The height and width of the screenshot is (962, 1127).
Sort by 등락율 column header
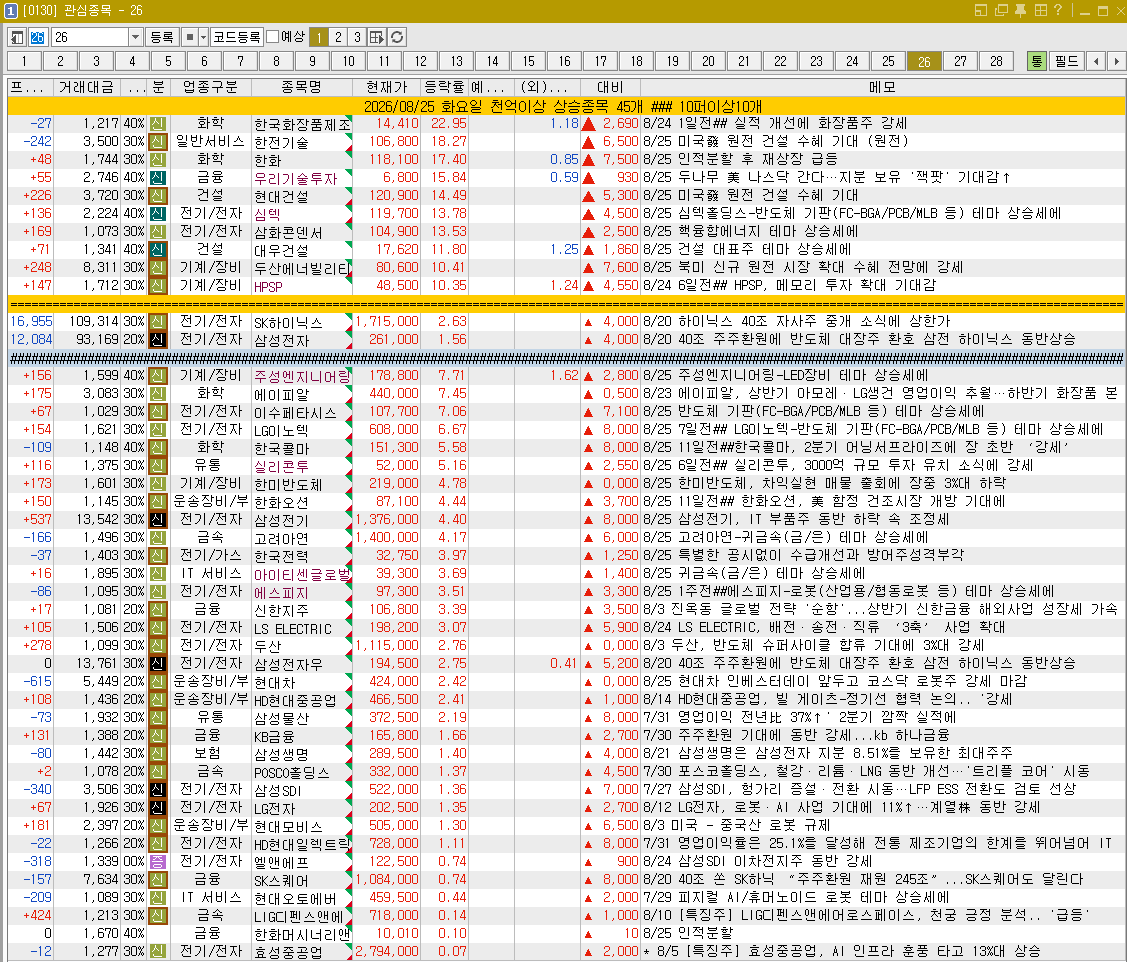point(444,87)
